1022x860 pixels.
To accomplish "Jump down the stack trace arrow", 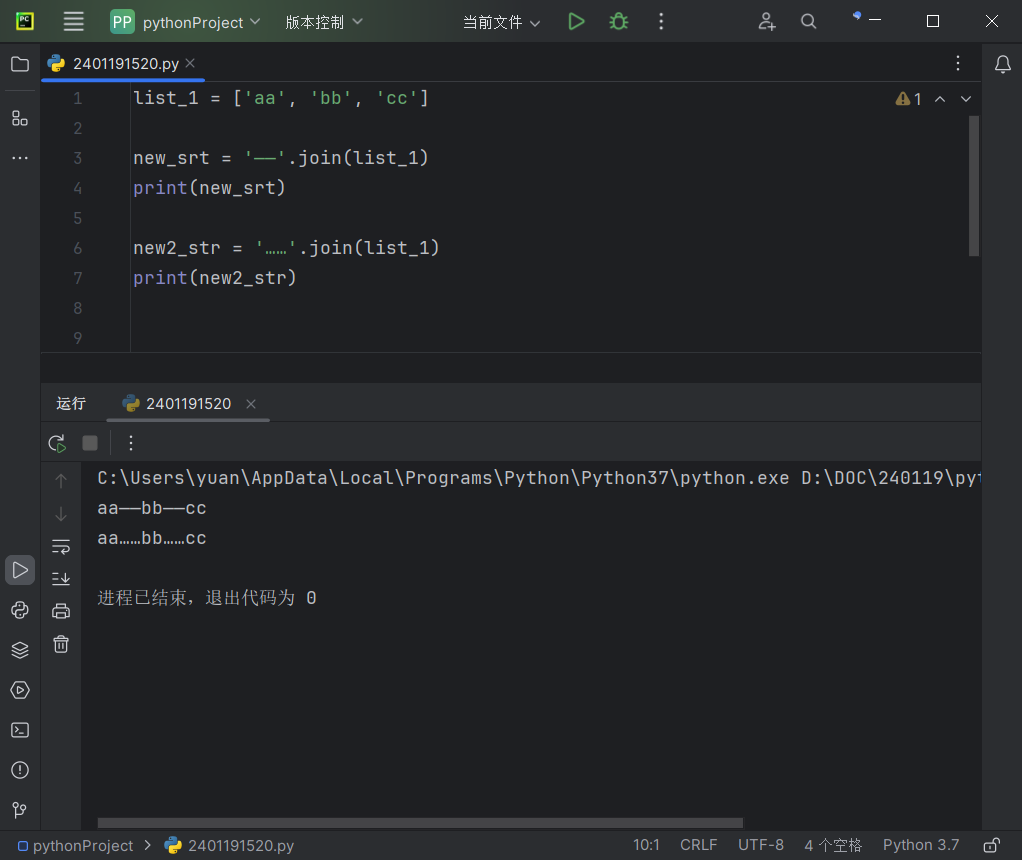I will click(61, 514).
